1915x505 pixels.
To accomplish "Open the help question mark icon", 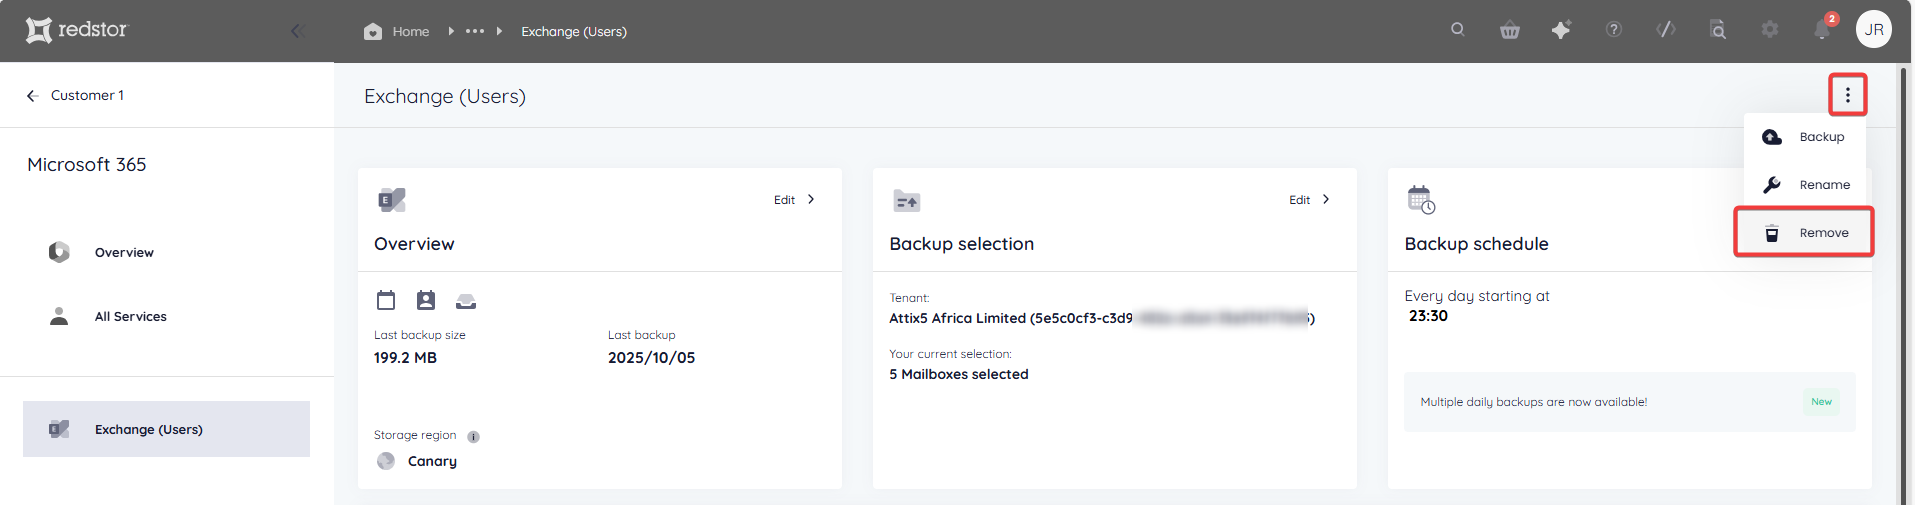I will [1614, 29].
